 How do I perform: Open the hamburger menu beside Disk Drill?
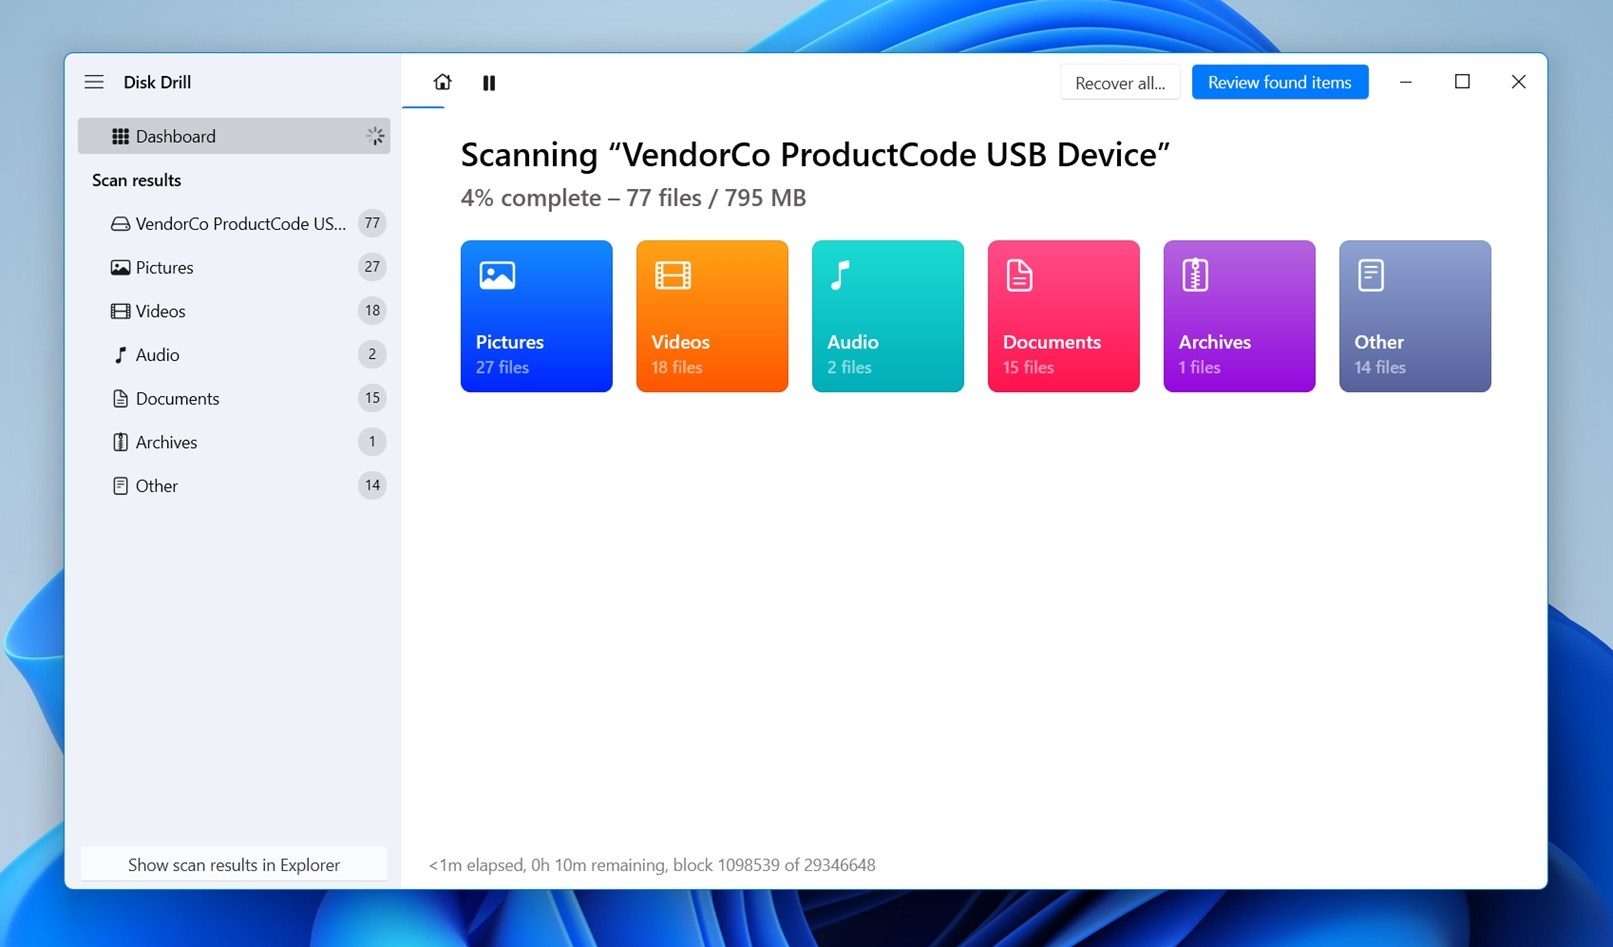94,82
